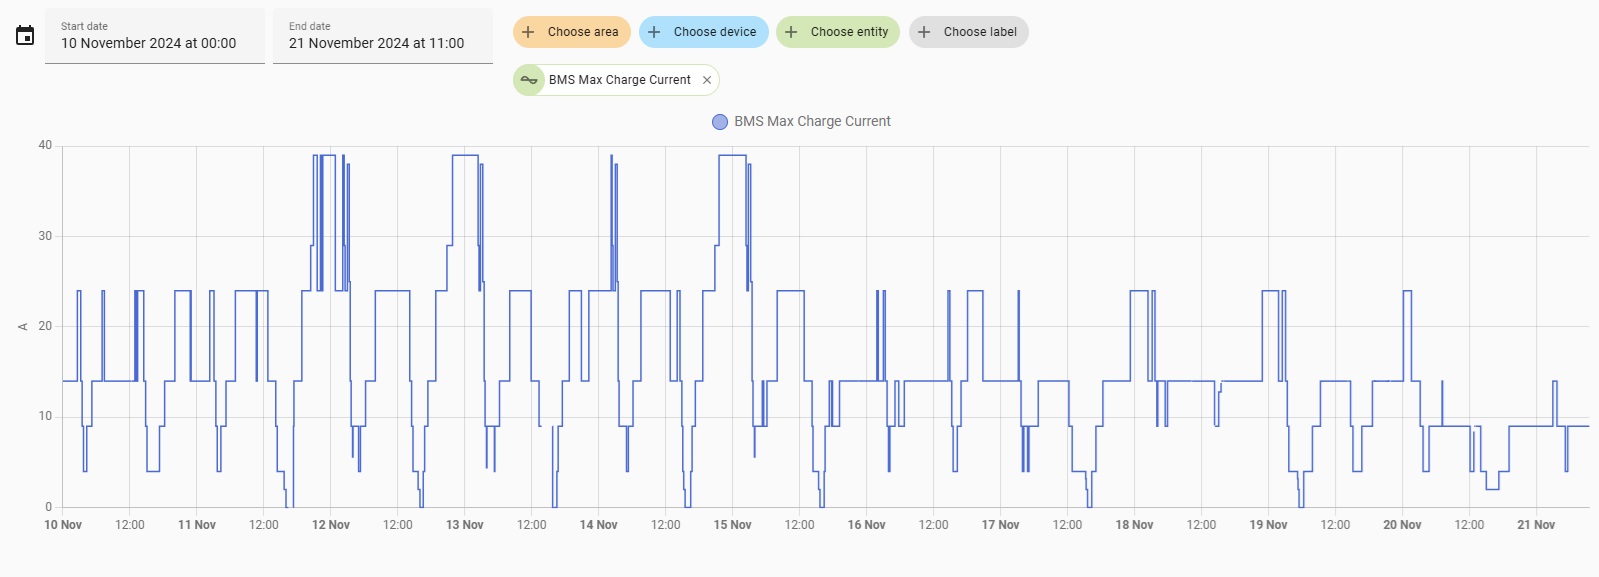Viewport: 1599px width, 577px height.
Task: Select the BMS Max Charge Current chip
Action: coord(619,80)
